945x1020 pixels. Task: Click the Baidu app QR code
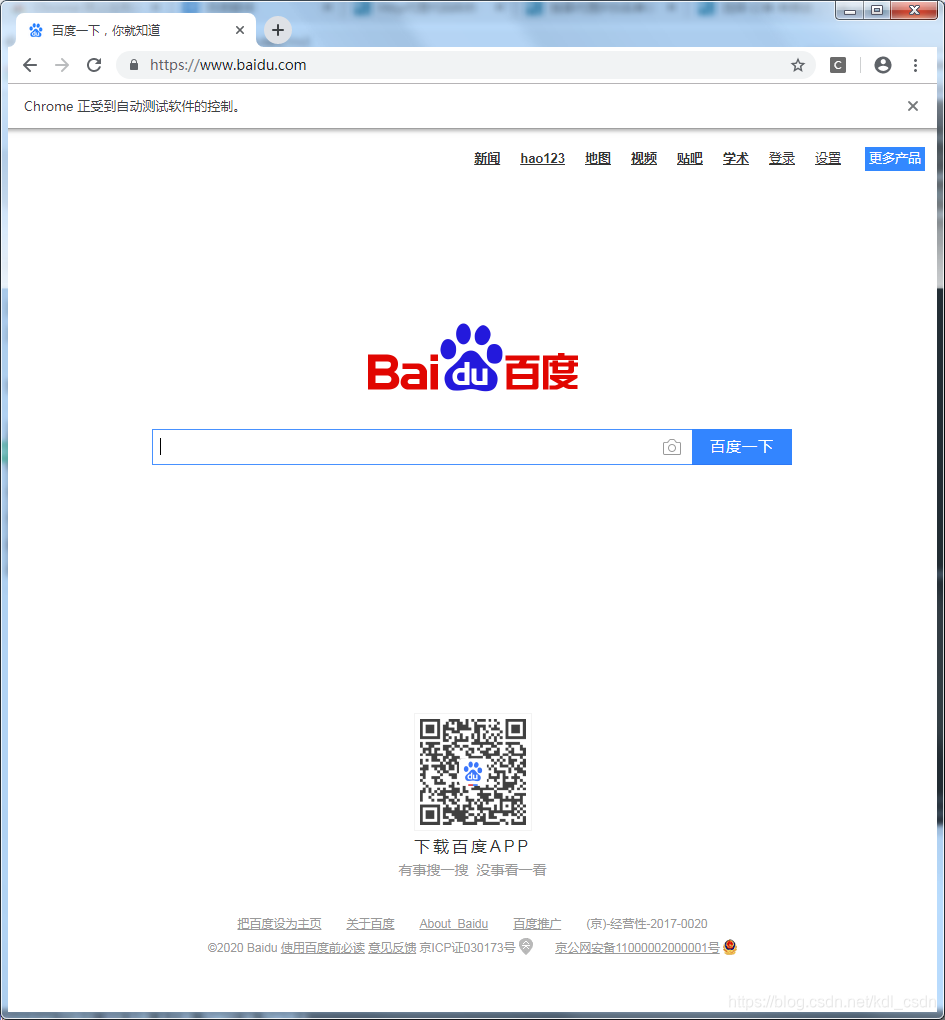[x=473, y=772]
